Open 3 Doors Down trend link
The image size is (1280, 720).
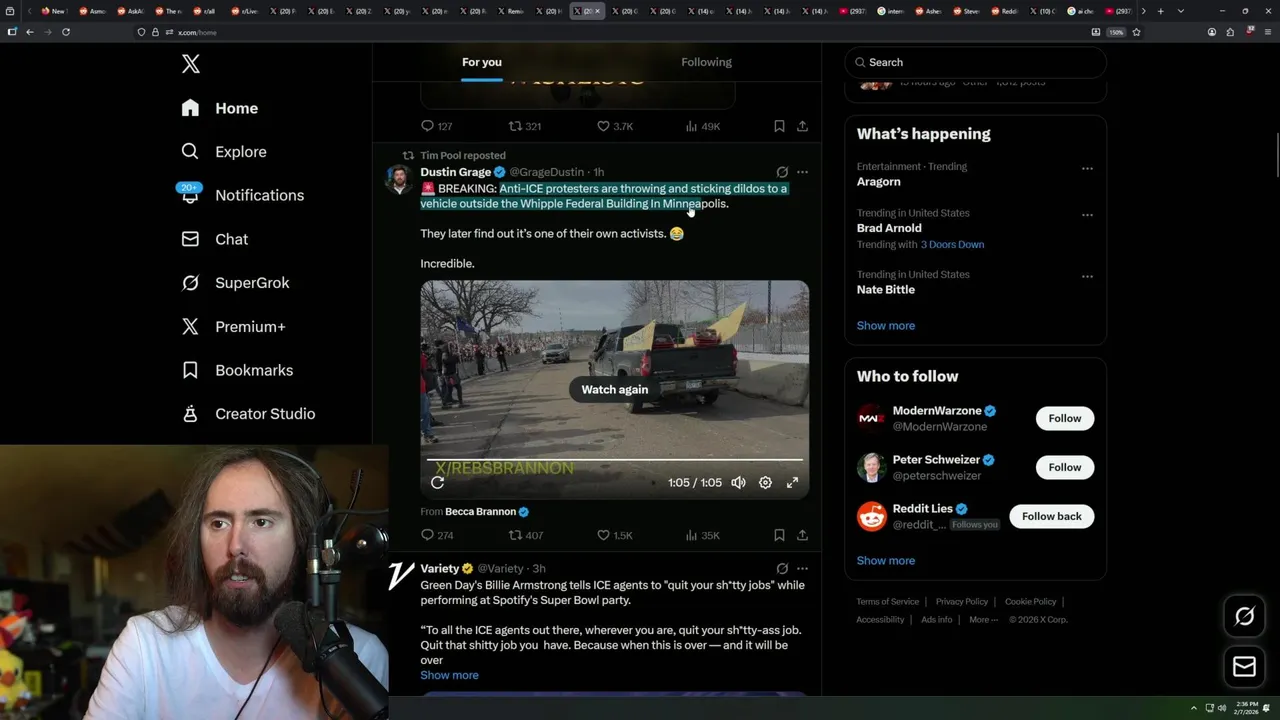pyautogui.click(x=952, y=244)
